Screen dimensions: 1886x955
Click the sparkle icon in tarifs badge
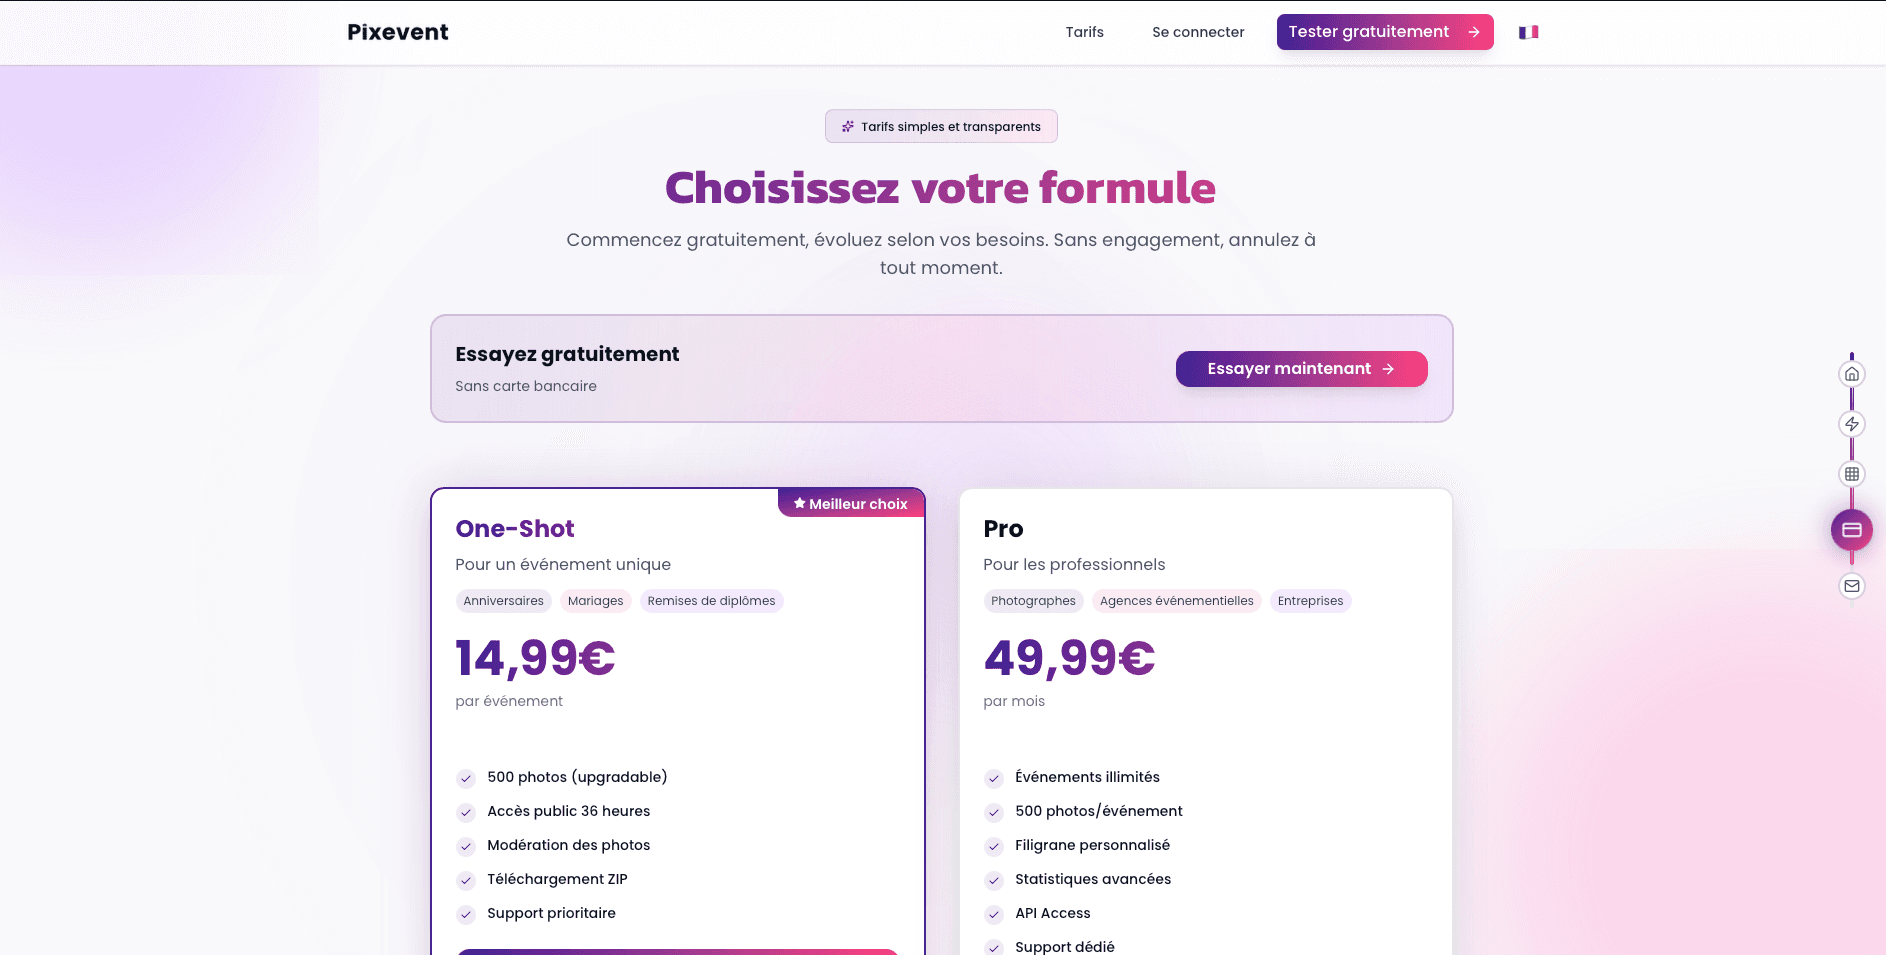(848, 127)
